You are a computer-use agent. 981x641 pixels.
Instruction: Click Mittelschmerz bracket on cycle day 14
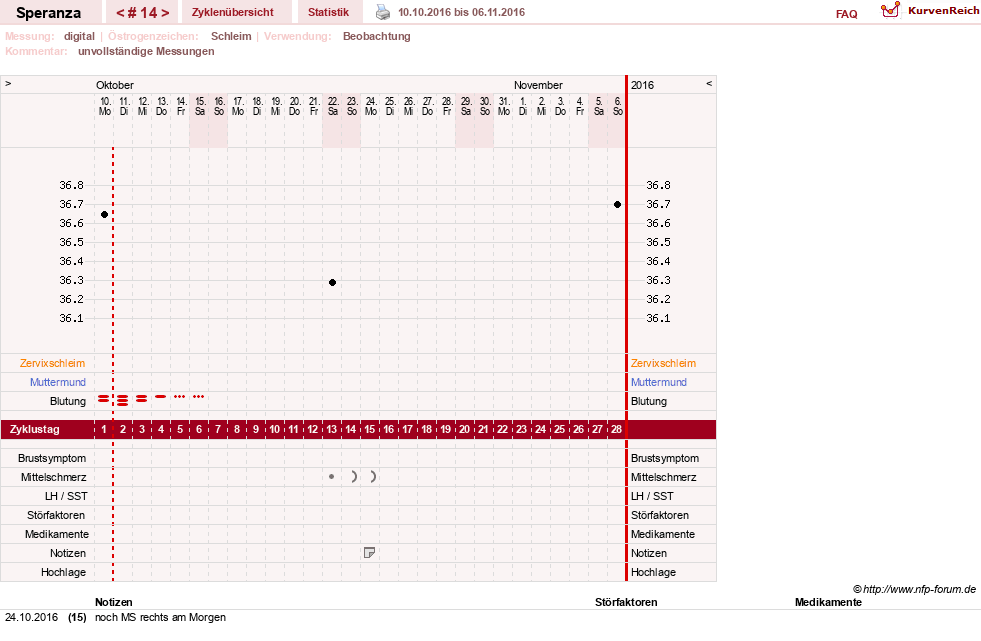pos(353,477)
